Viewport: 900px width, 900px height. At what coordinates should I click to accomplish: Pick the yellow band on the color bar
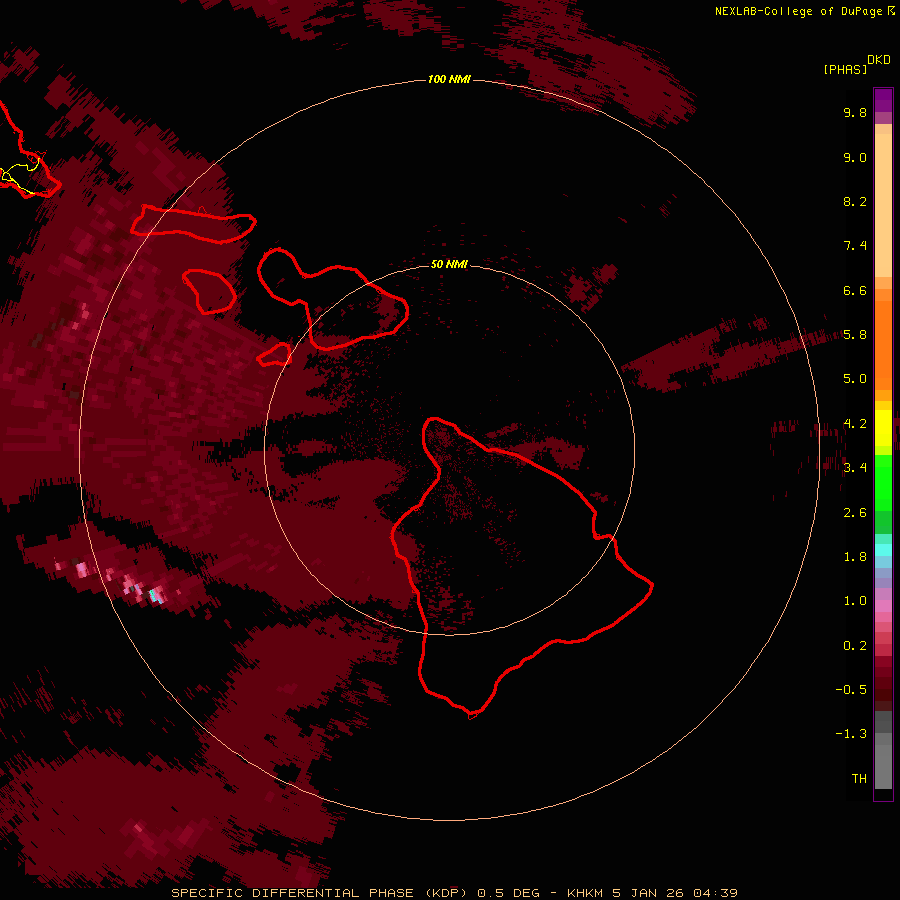(x=883, y=428)
